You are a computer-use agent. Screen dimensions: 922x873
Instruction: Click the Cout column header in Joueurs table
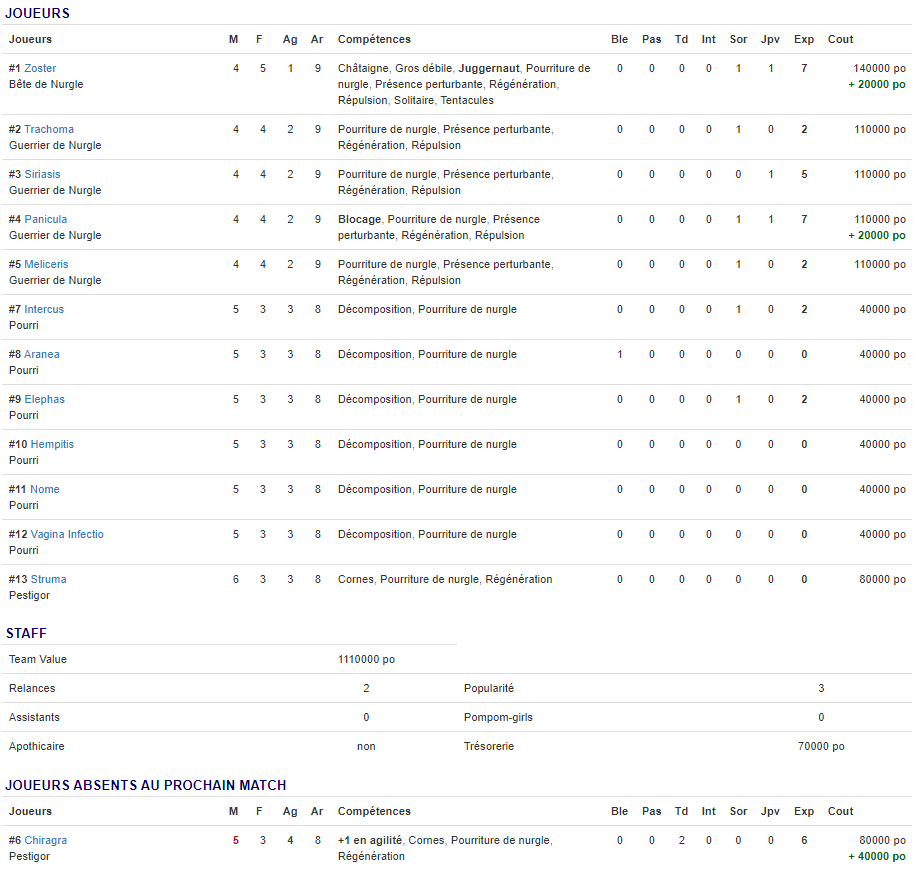(840, 39)
